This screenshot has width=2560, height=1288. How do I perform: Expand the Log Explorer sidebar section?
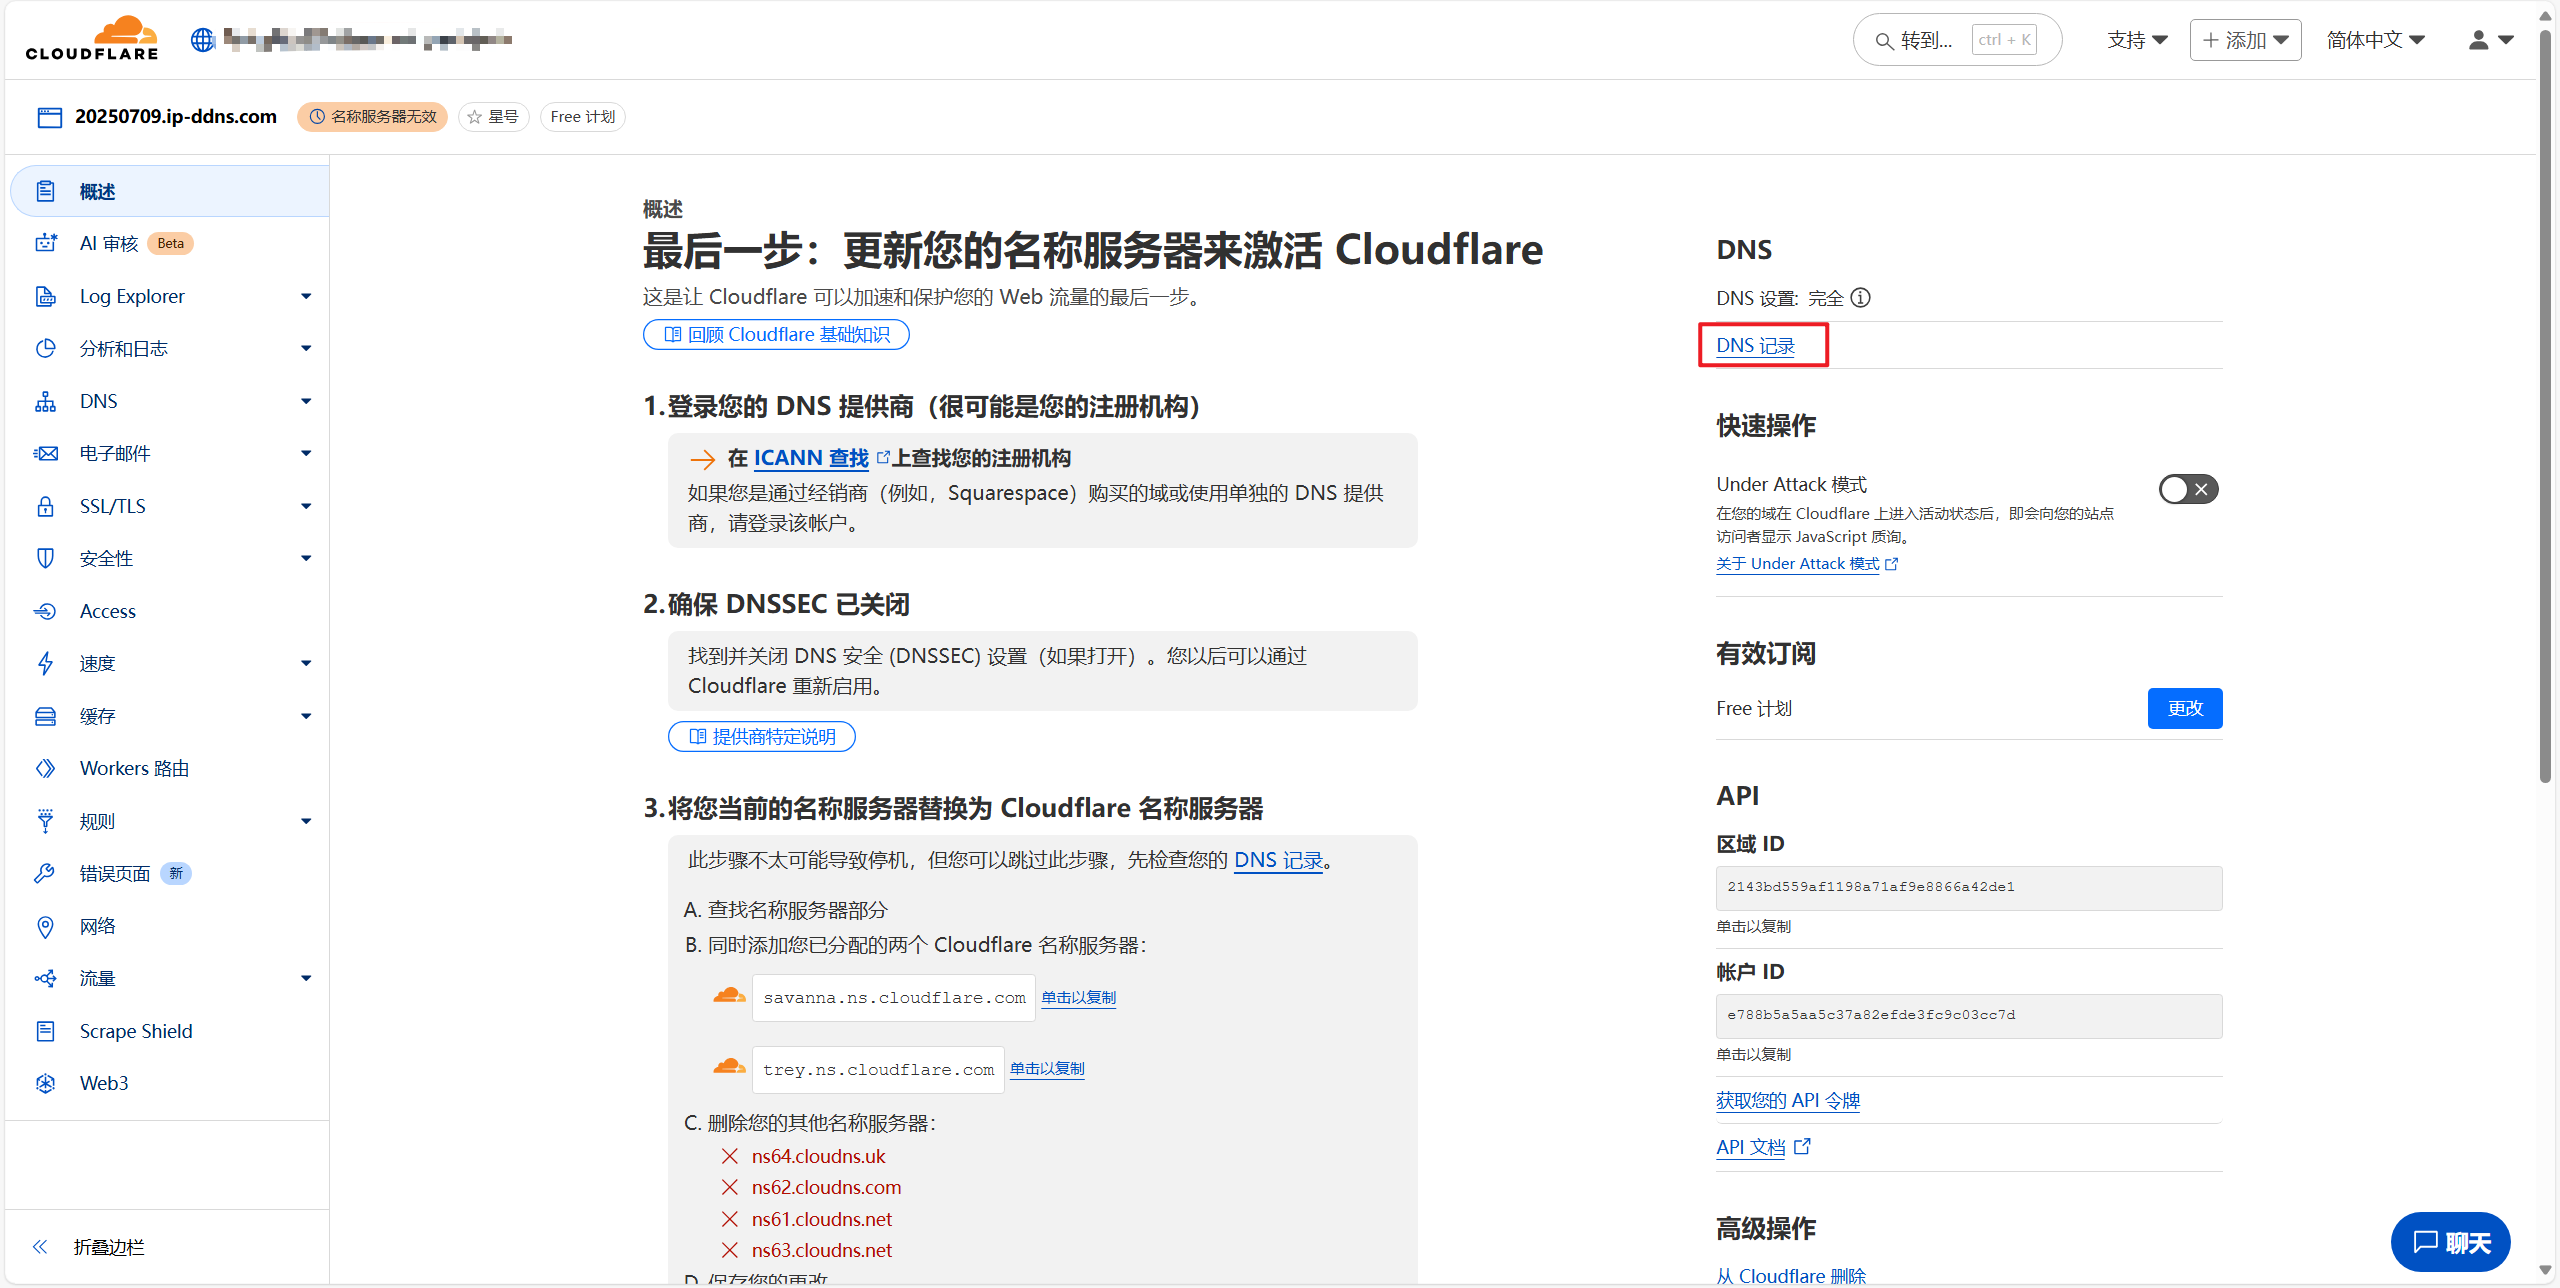[306, 296]
